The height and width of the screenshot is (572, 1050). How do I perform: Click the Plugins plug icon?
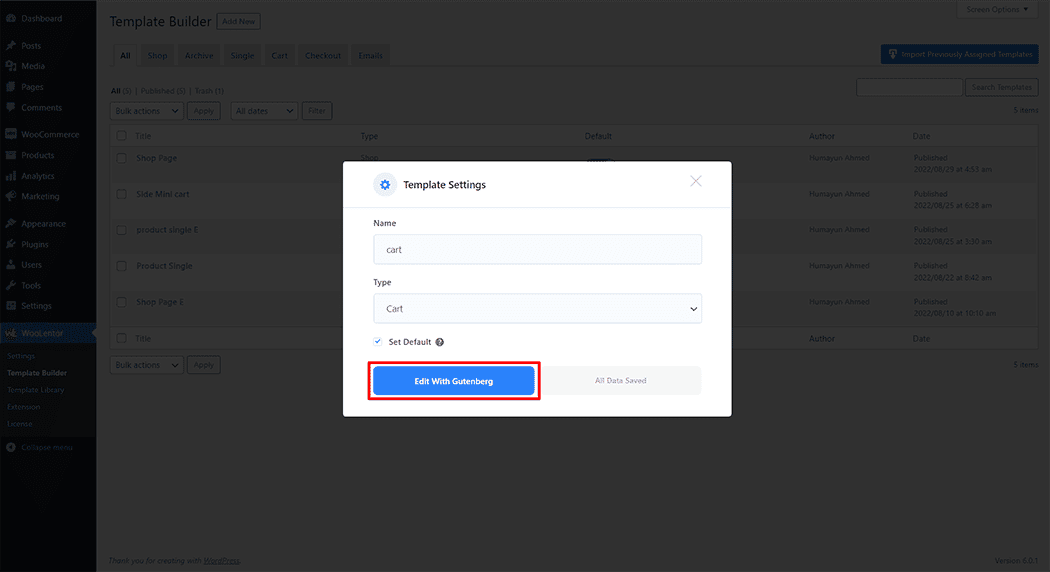[x=11, y=244]
